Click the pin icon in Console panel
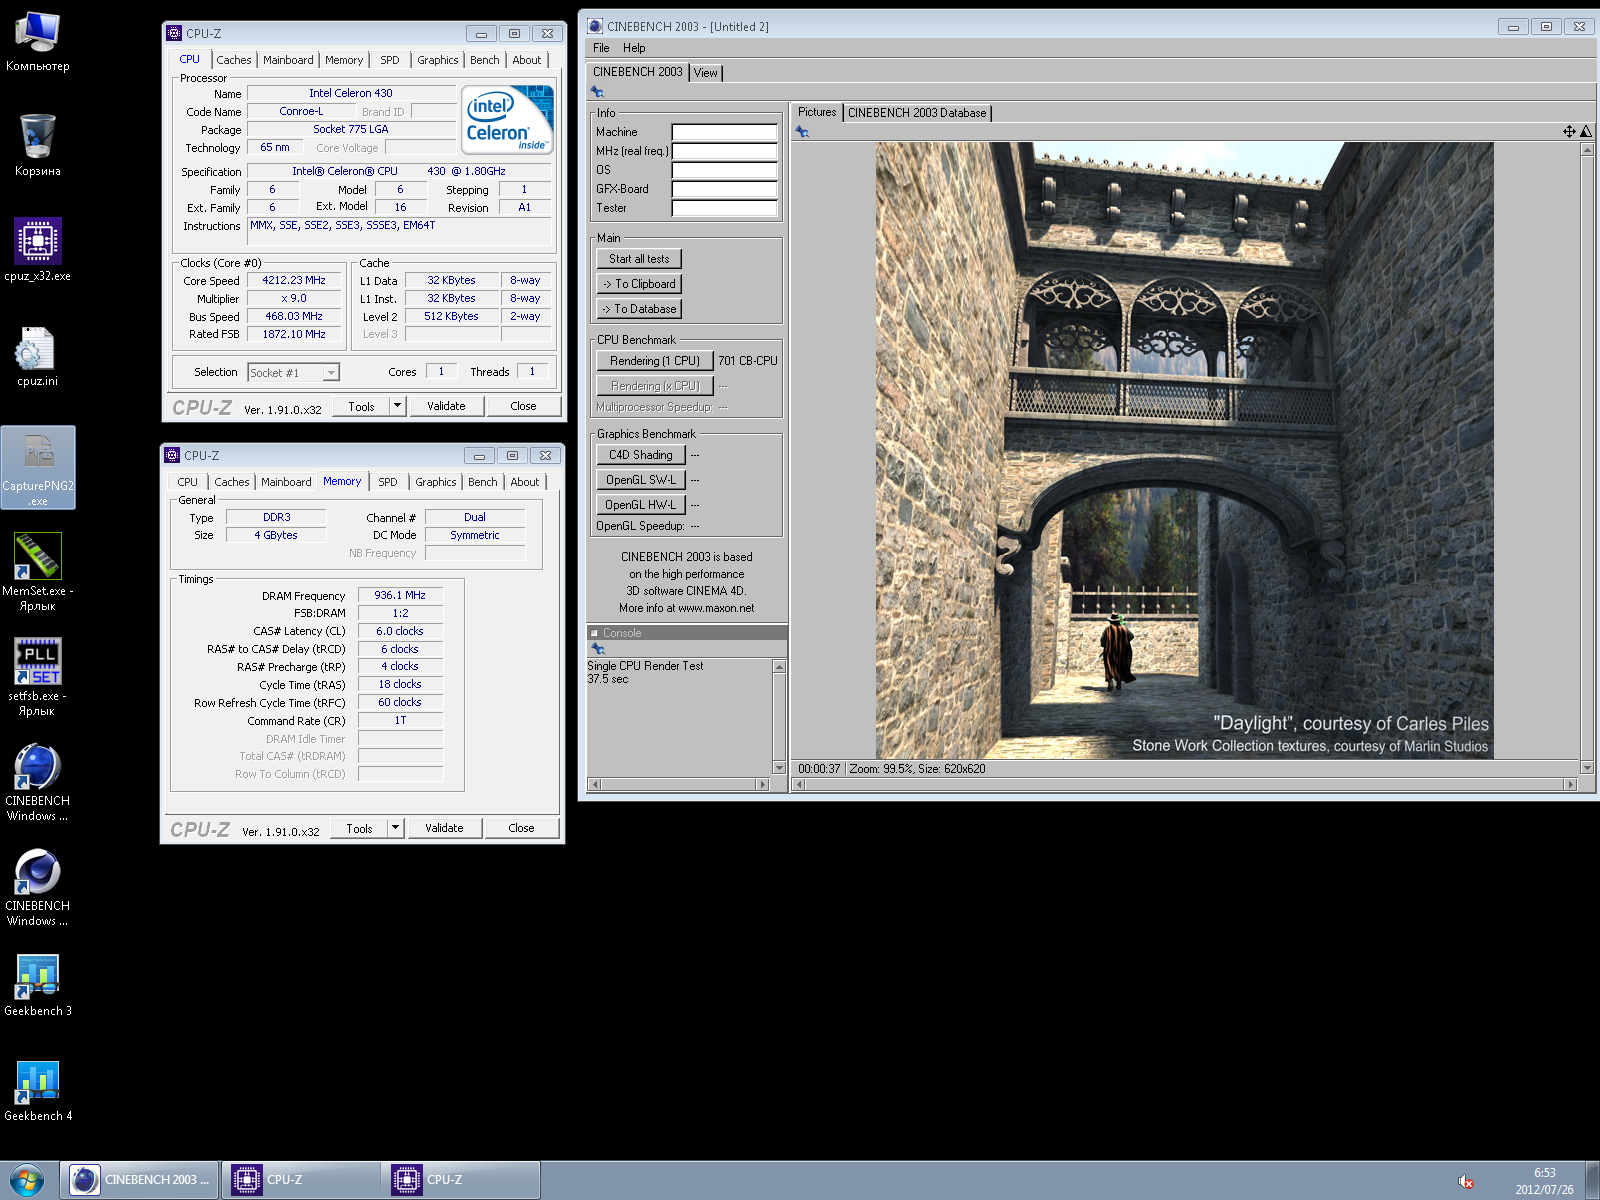Image resolution: width=1600 pixels, height=1200 pixels. (x=598, y=649)
